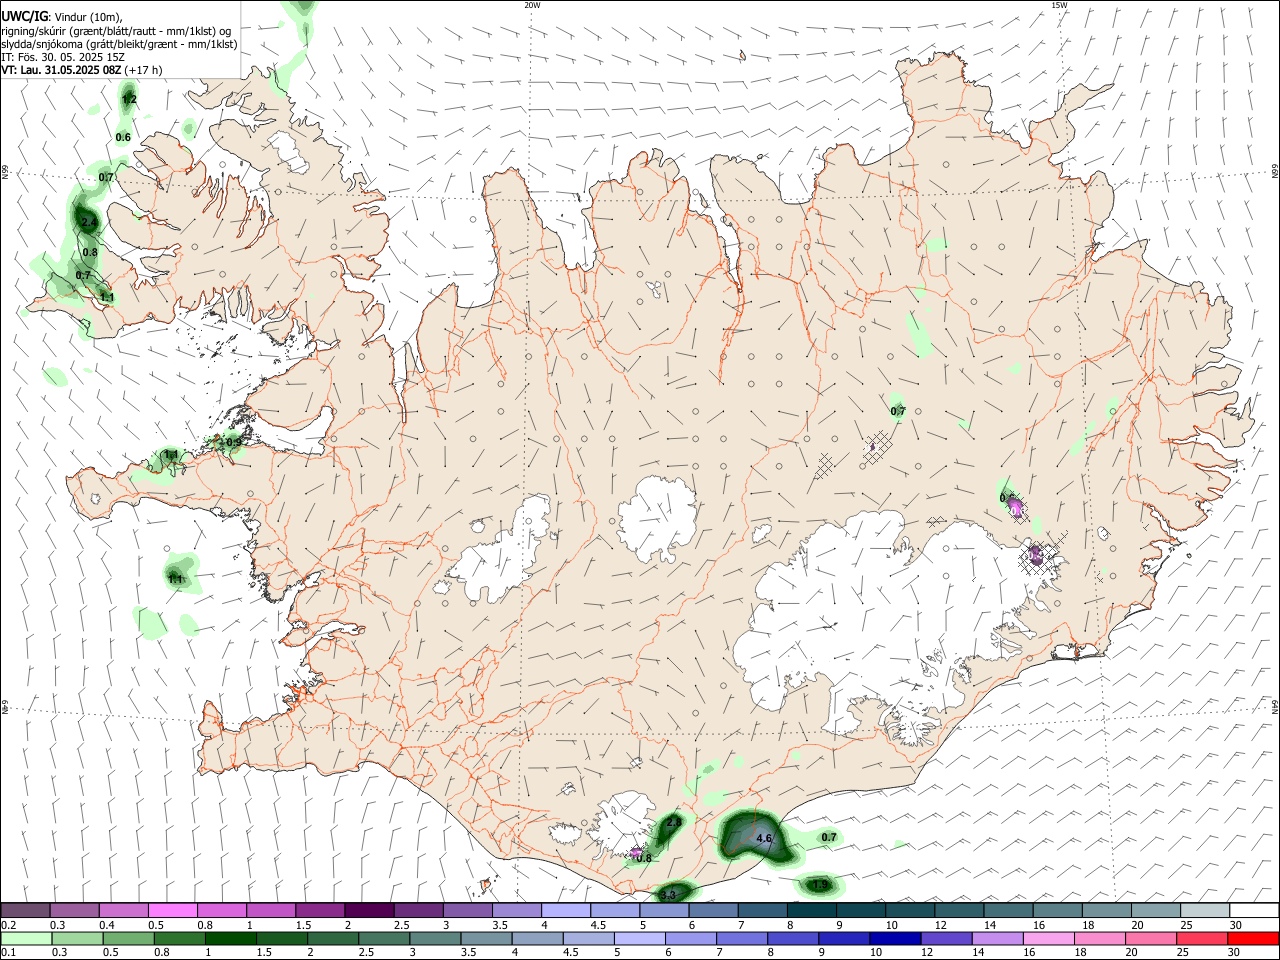Click the round Hofsjökull glacier in central Iceland
This screenshot has width=1280, height=960.
tap(657, 518)
